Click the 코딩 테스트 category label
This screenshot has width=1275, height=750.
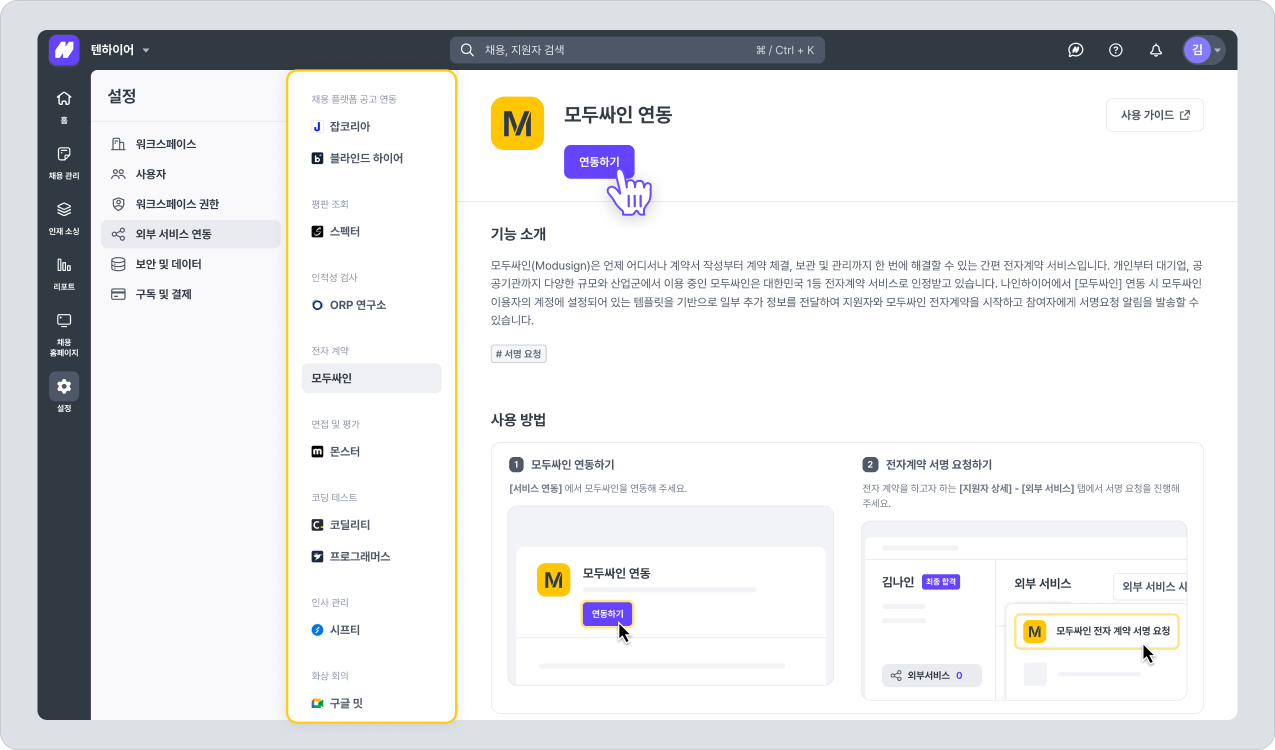334,497
